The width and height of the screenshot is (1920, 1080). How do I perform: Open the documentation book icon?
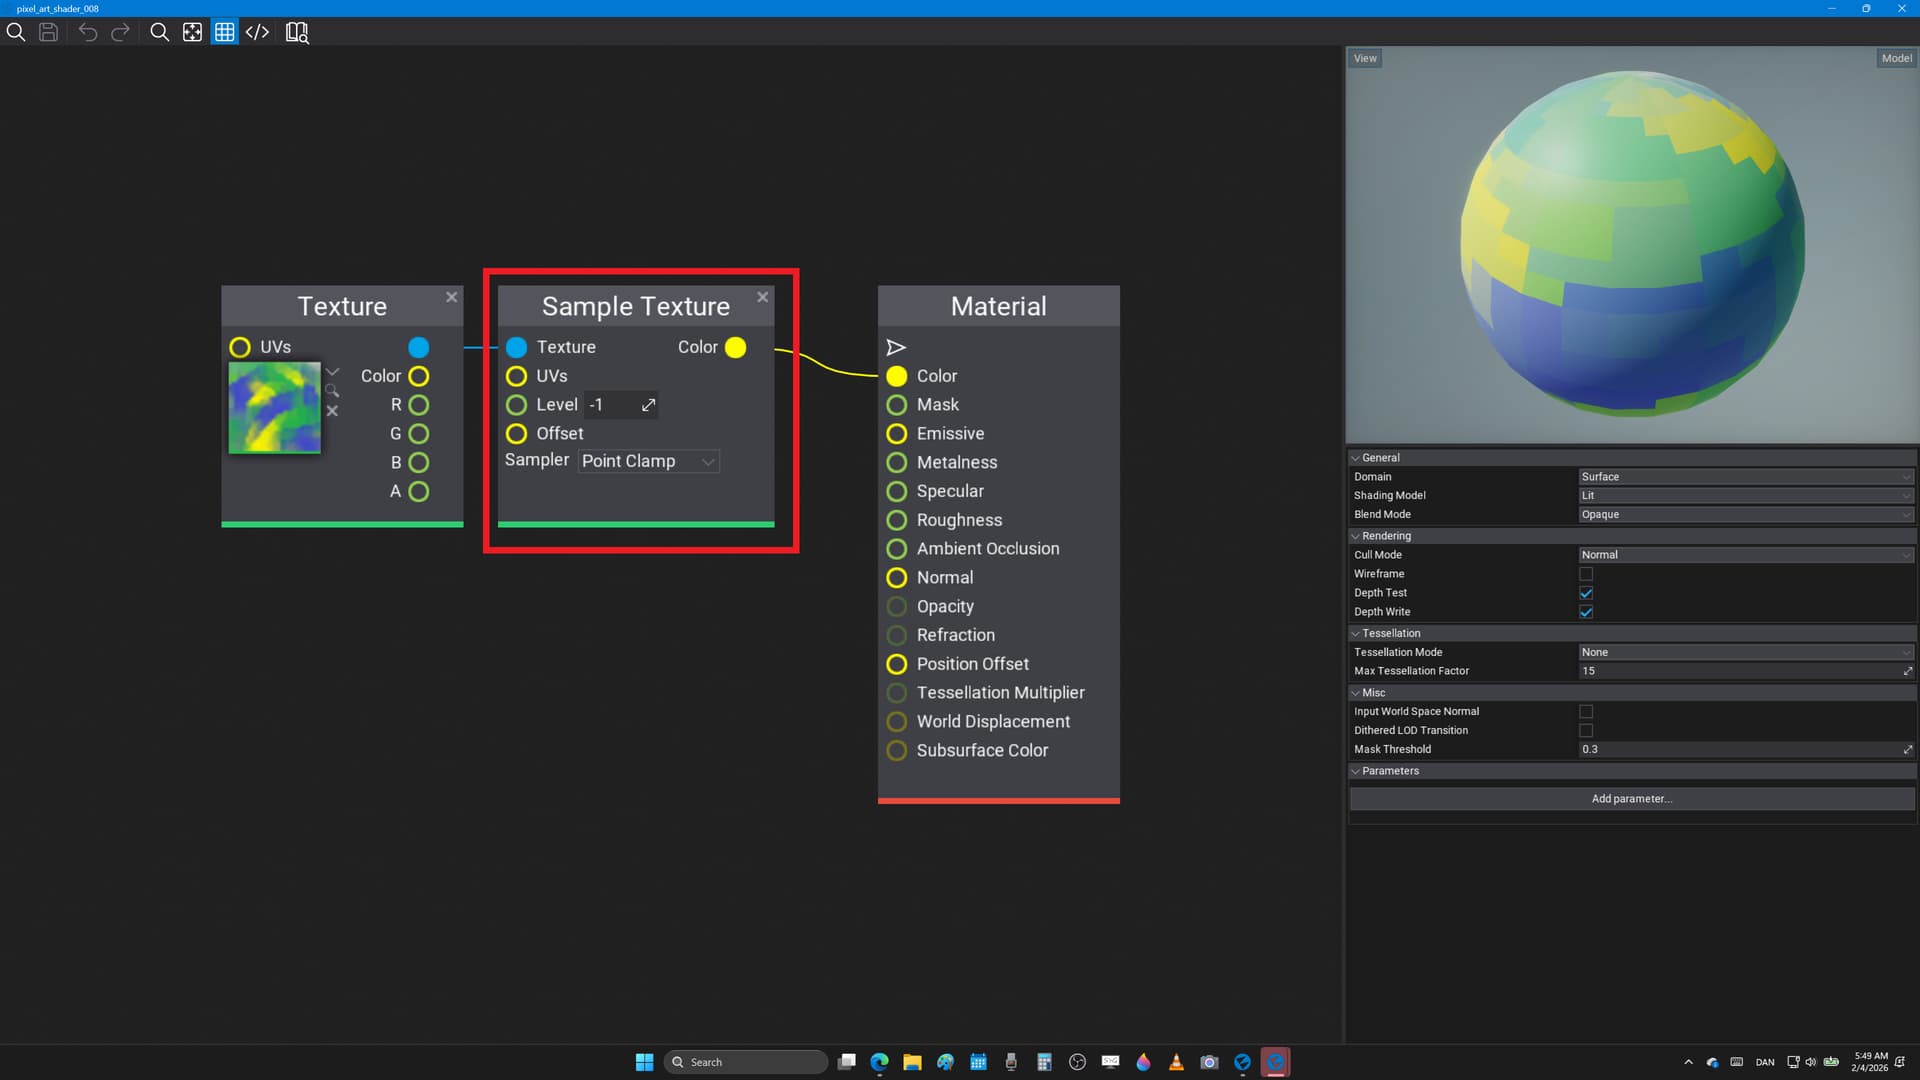point(297,32)
